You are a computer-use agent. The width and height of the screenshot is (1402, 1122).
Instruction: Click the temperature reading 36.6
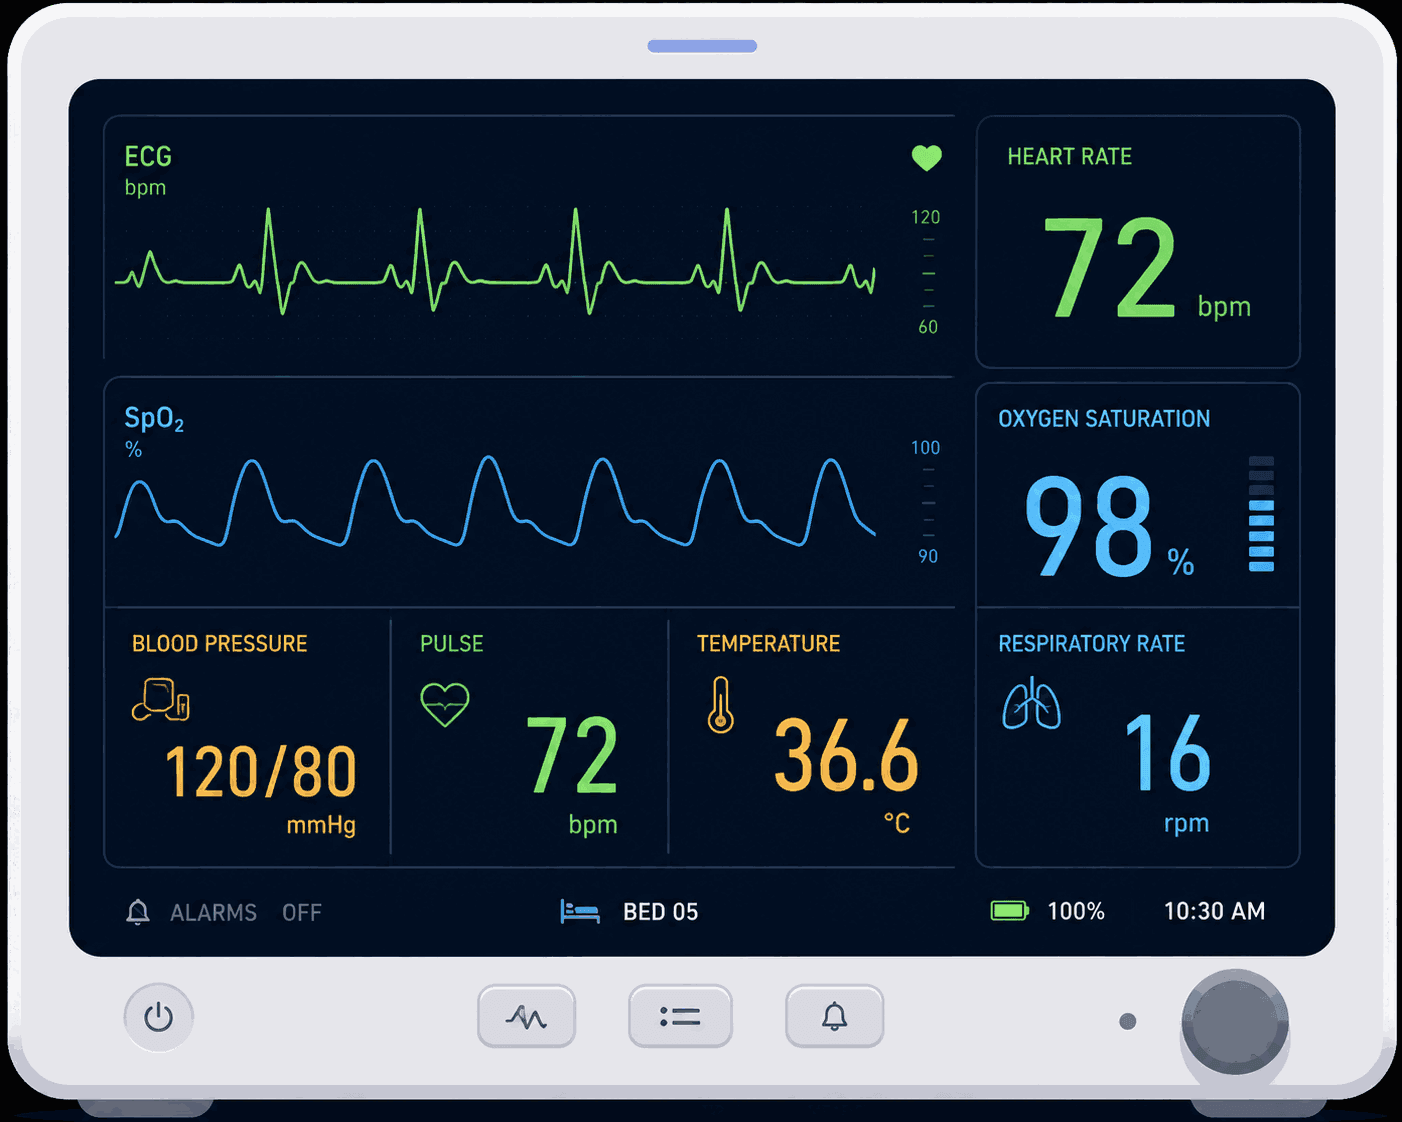(x=846, y=755)
